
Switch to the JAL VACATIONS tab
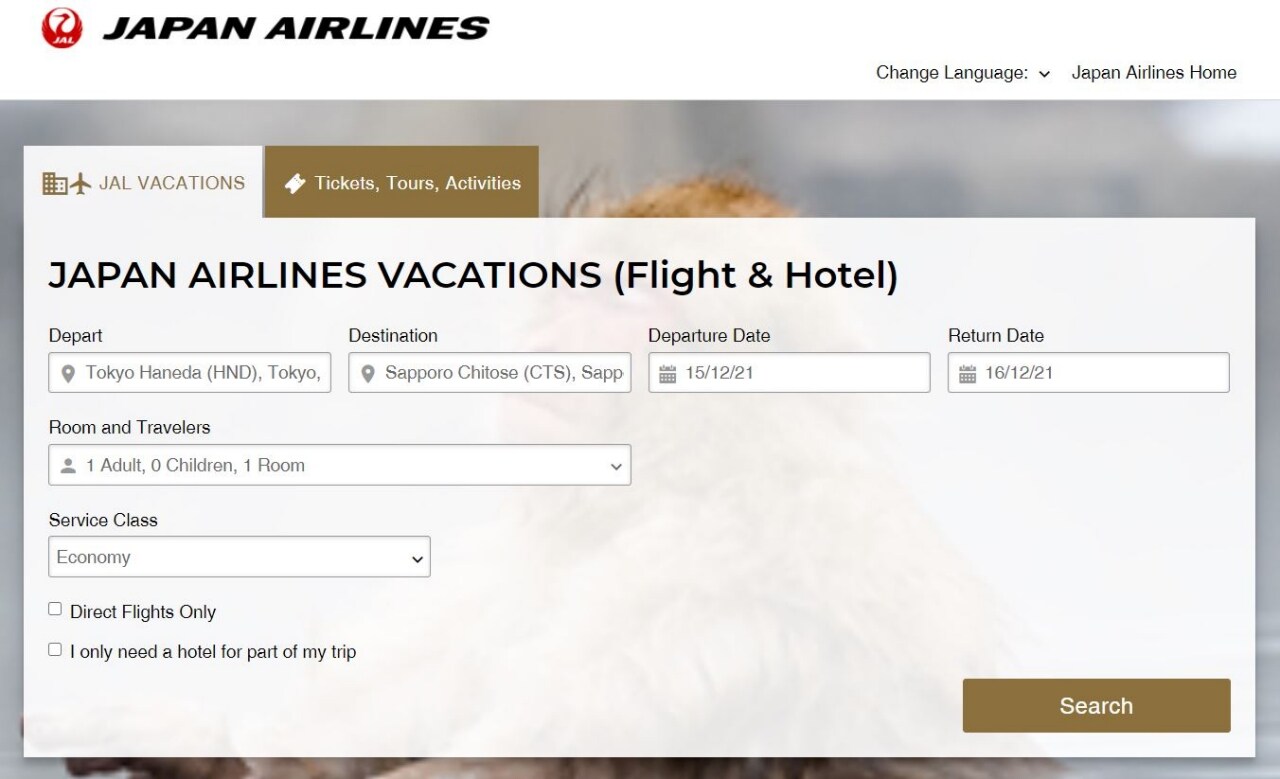[144, 183]
